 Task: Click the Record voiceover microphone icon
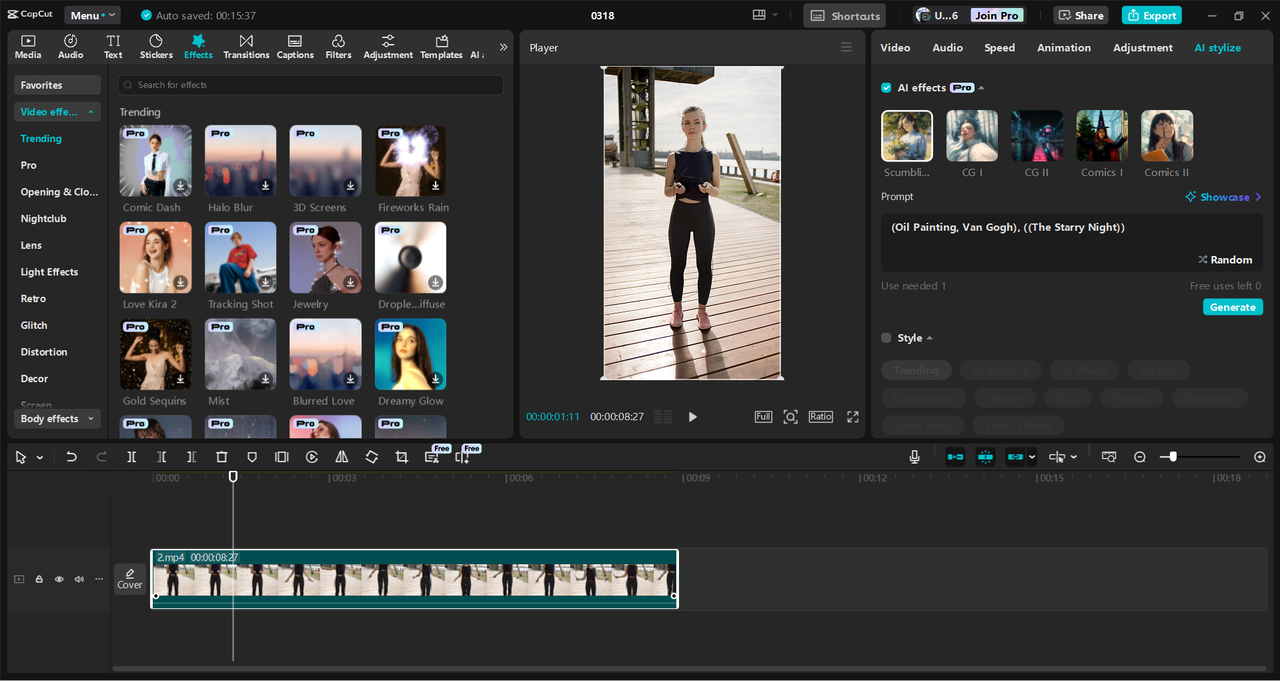[913, 457]
